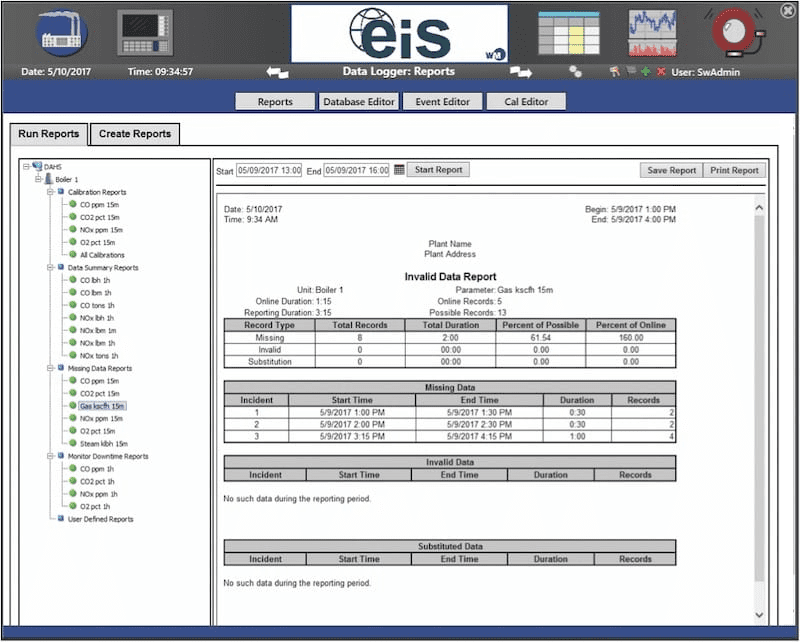Open the Database Editor
The height and width of the screenshot is (642, 800).
pos(358,100)
